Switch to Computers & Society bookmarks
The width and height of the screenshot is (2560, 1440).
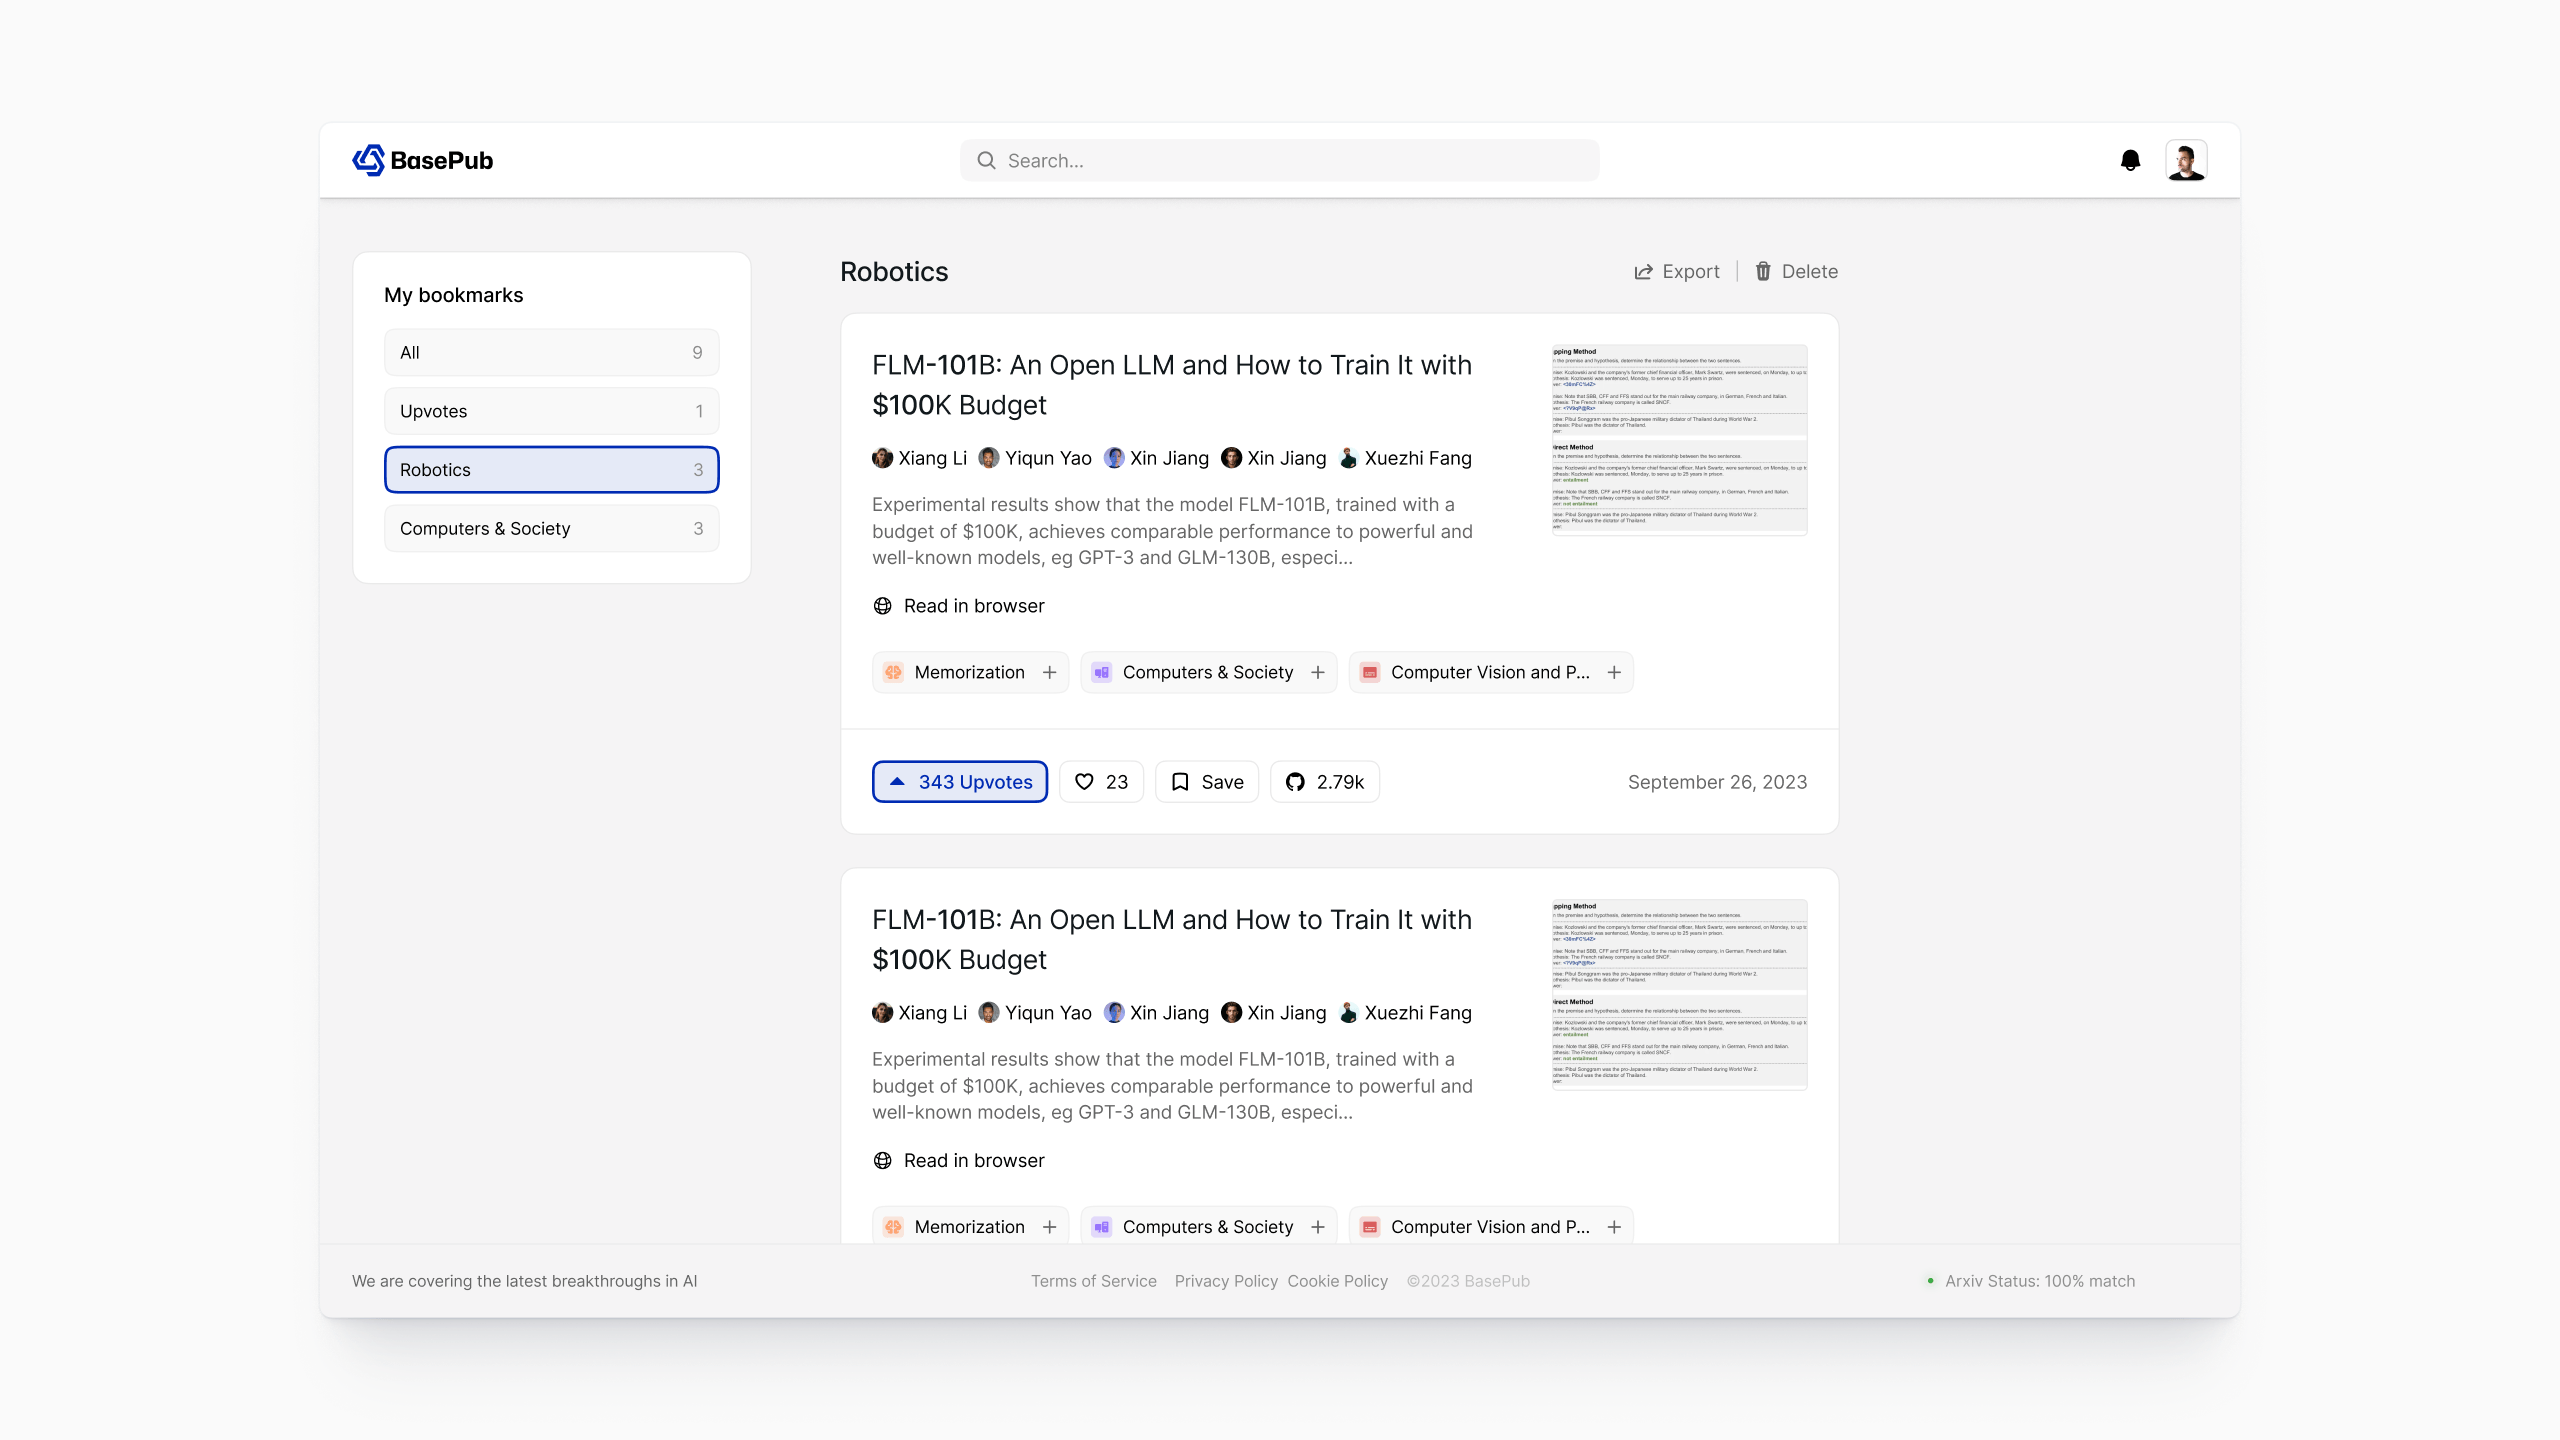point(551,528)
